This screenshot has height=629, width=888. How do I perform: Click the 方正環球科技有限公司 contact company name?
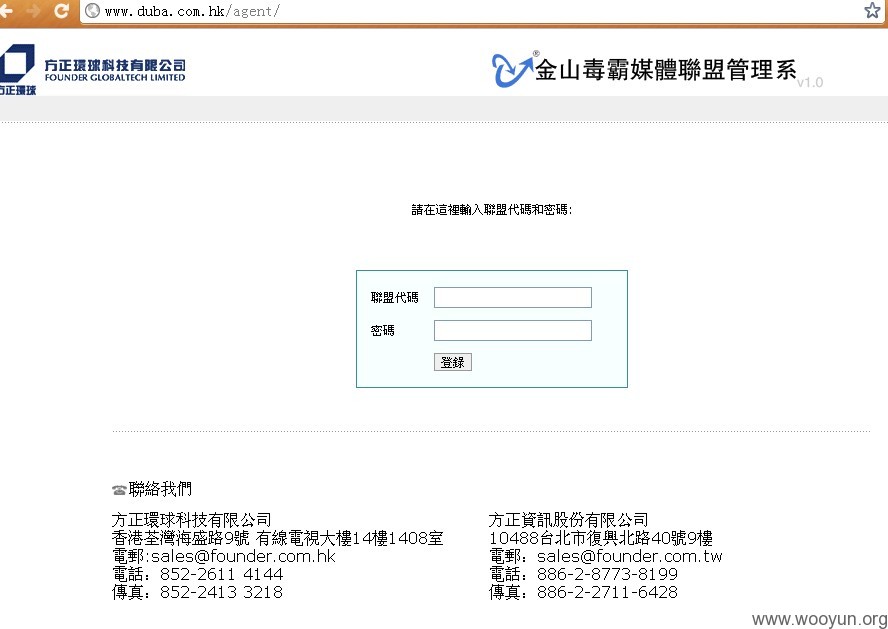click(191, 520)
